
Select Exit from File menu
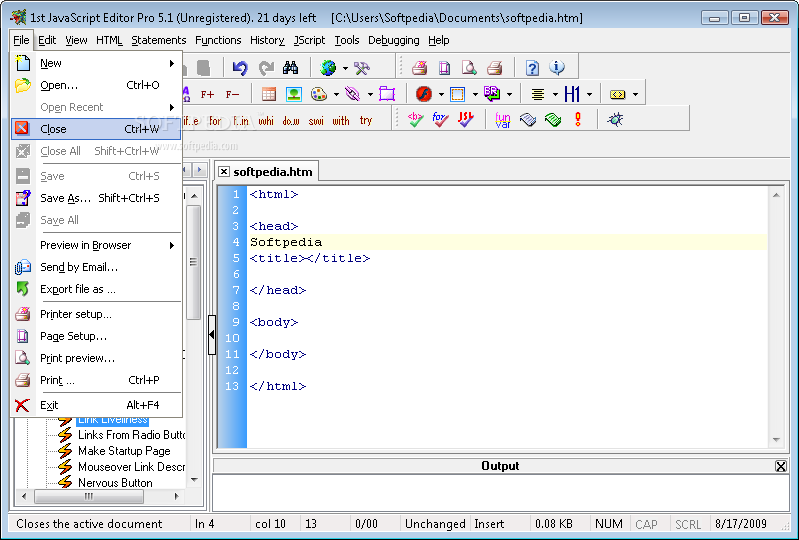tap(96, 406)
